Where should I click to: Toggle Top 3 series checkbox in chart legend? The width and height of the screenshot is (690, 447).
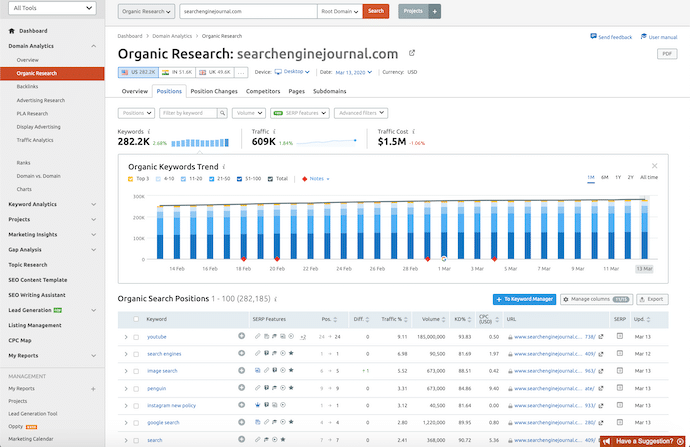(x=130, y=179)
